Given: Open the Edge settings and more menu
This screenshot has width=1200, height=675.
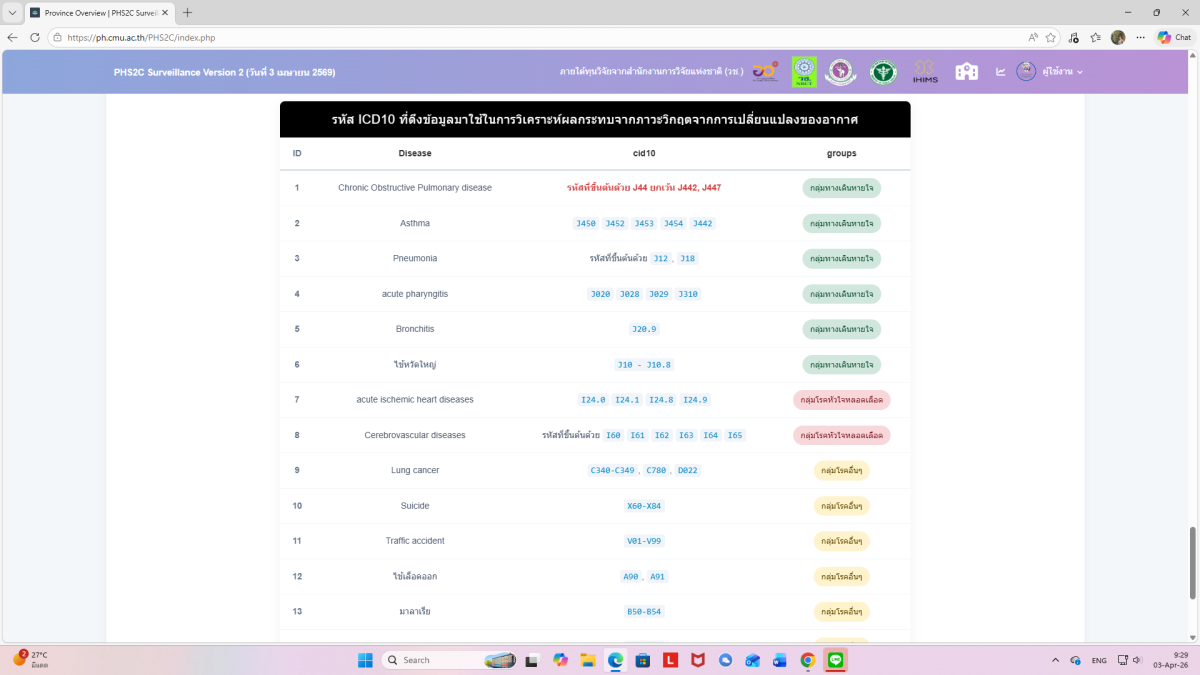Looking at the screenshot, I should click(x=1141, y=37).
